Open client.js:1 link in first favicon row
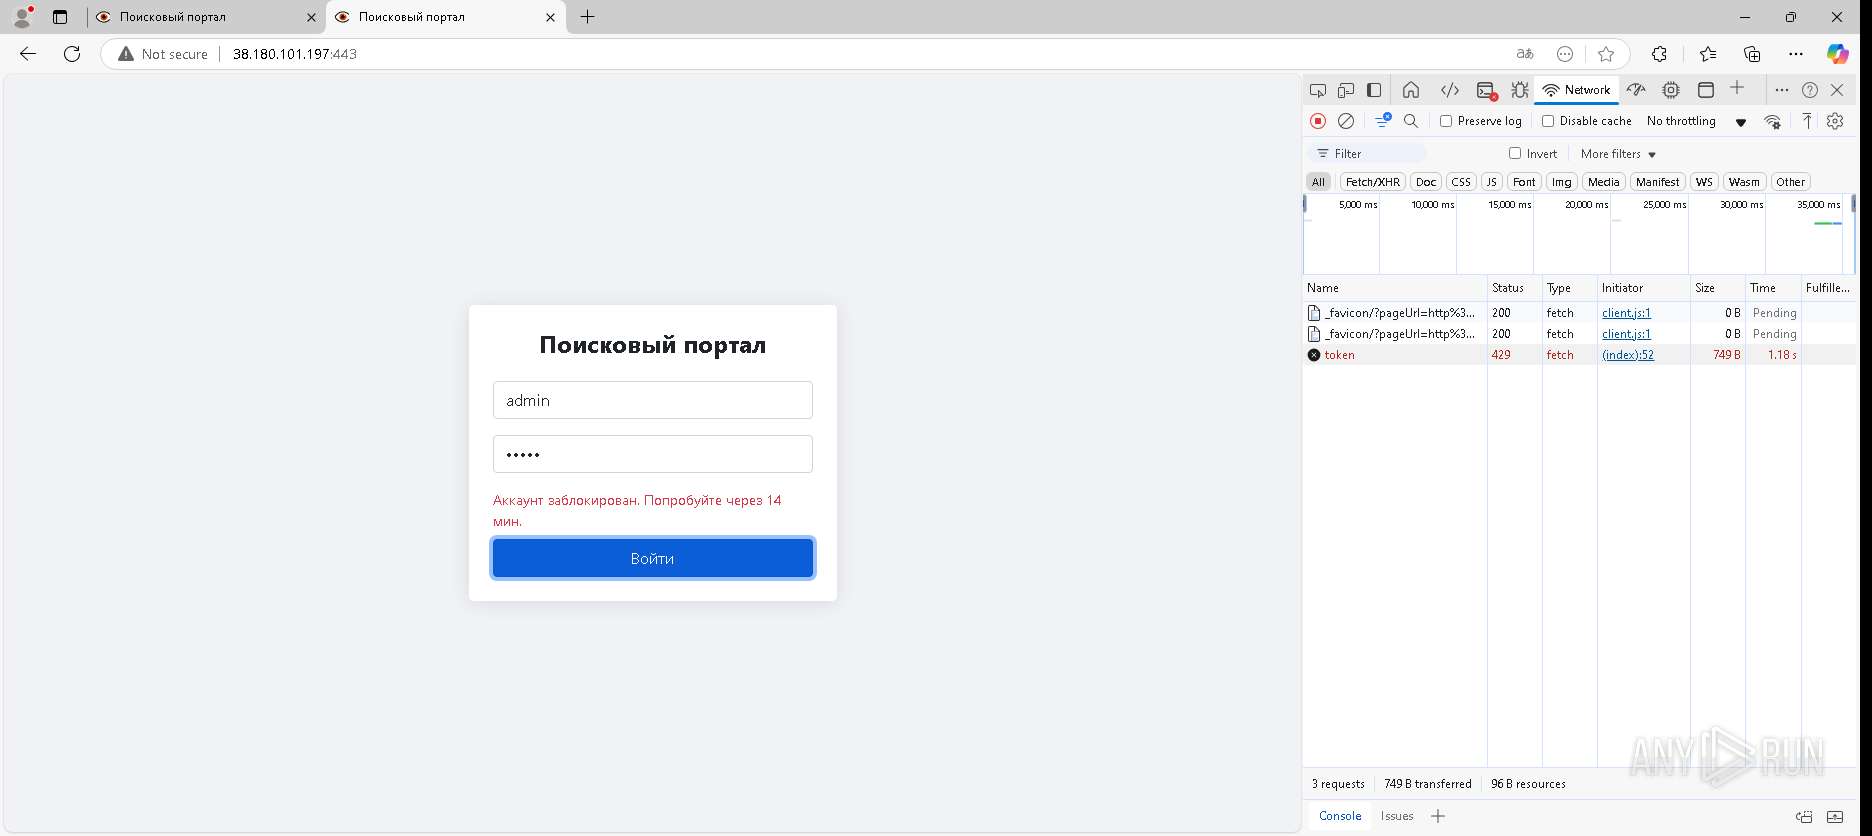1872x836 pixels. coord(1626,313)
